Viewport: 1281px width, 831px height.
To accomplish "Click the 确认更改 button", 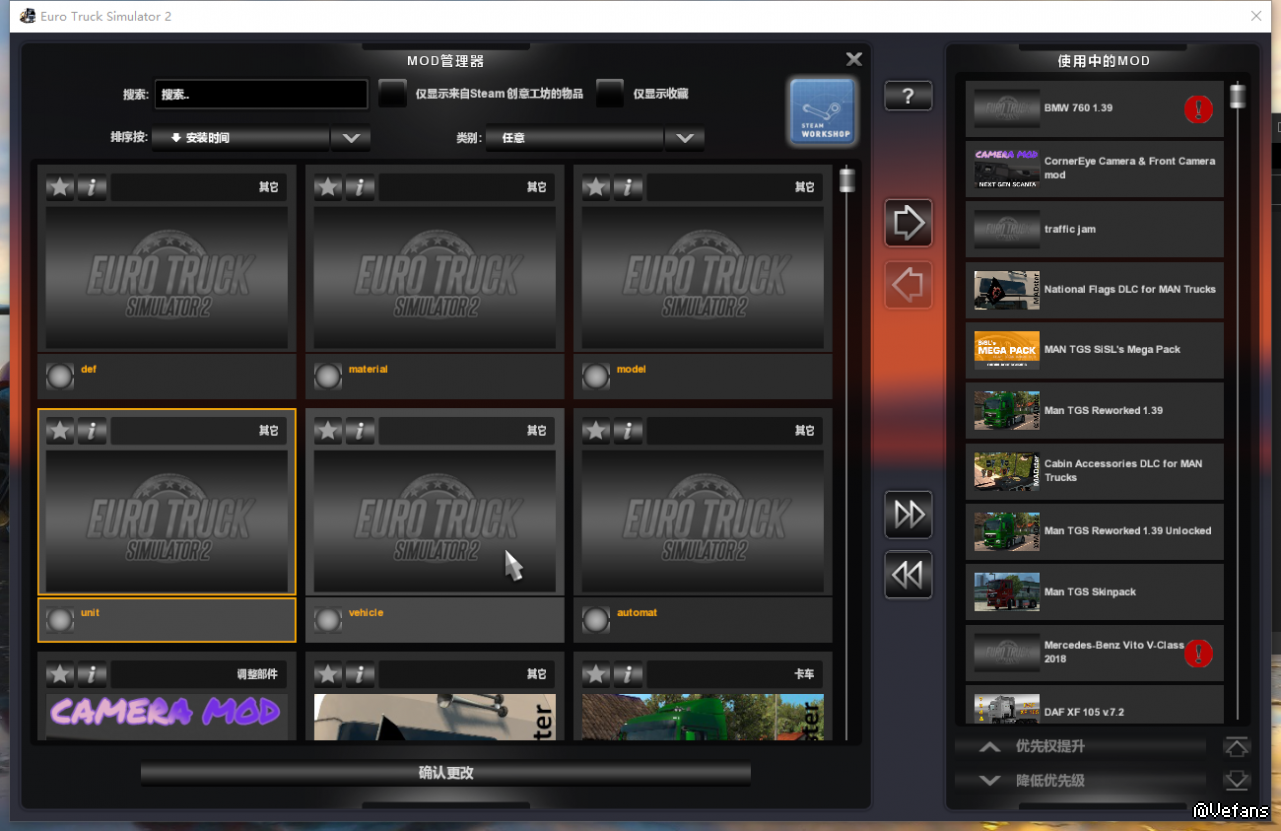I will pyautogui.click(x=446, y=773).
